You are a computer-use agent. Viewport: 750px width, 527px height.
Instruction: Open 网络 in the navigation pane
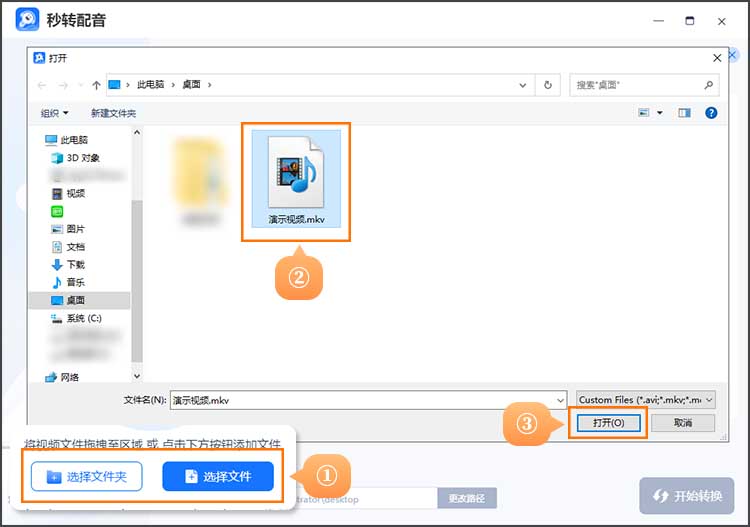coord(69,377)
